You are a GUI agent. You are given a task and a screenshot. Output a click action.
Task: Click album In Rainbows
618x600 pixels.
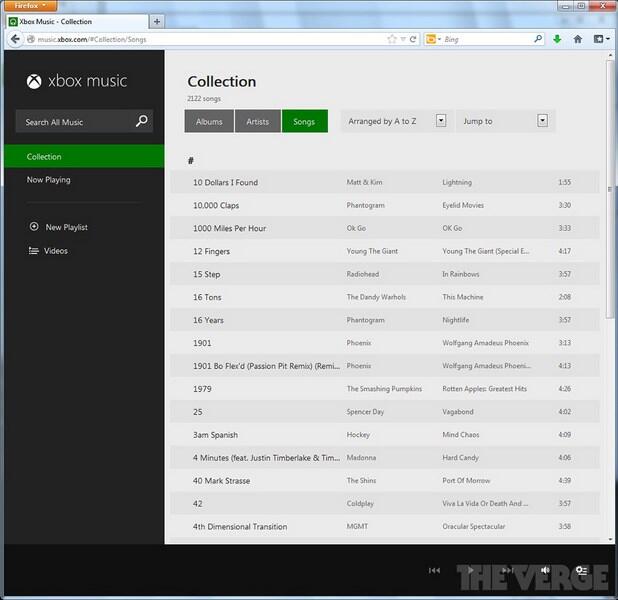(461, 274)
